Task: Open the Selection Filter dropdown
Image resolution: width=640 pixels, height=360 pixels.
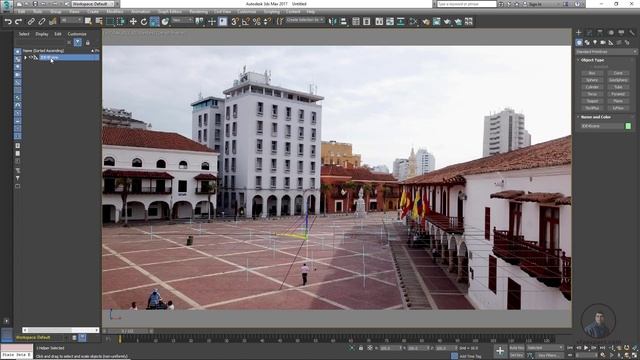Action: pos(71,20)
